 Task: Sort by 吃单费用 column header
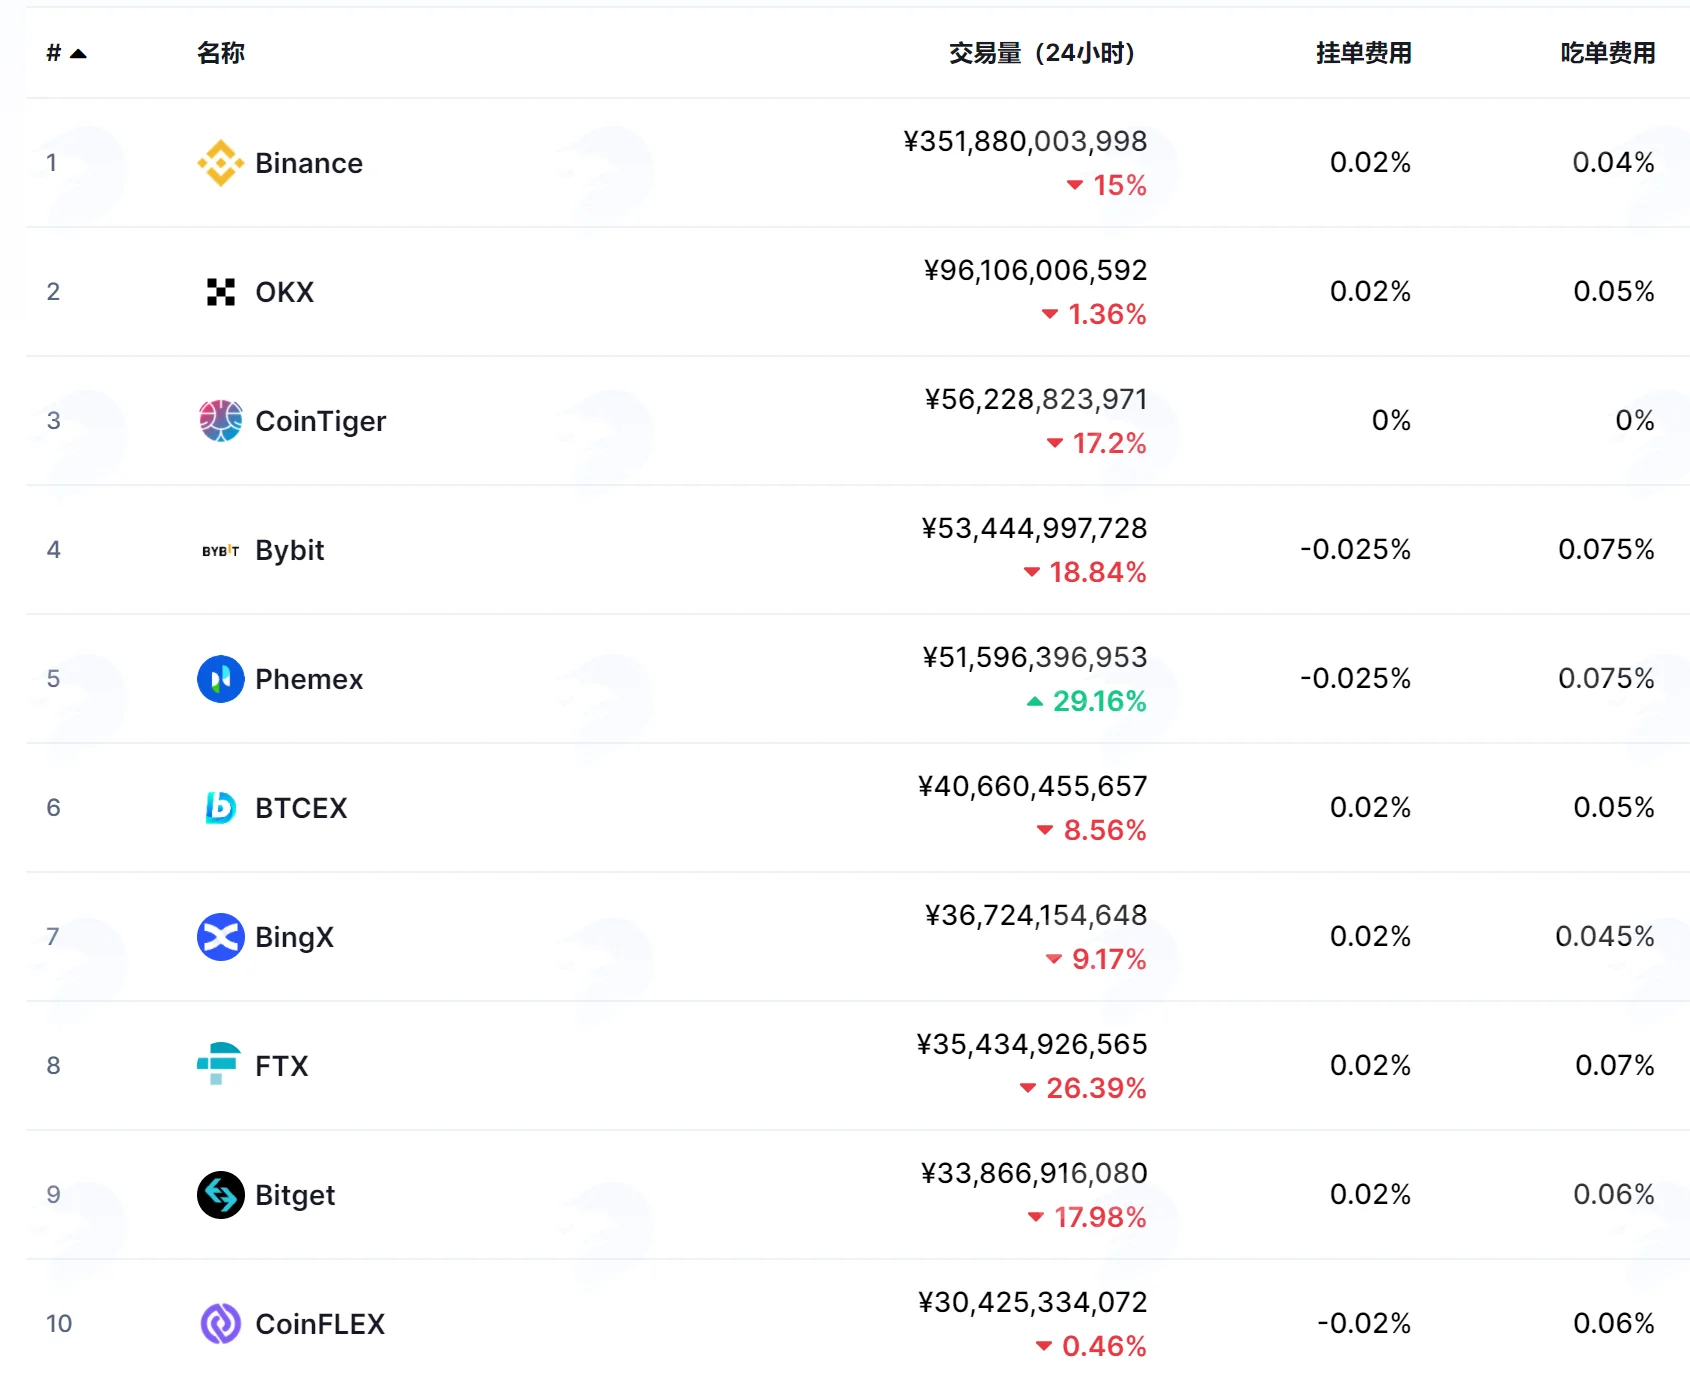tap(1607, 53)
